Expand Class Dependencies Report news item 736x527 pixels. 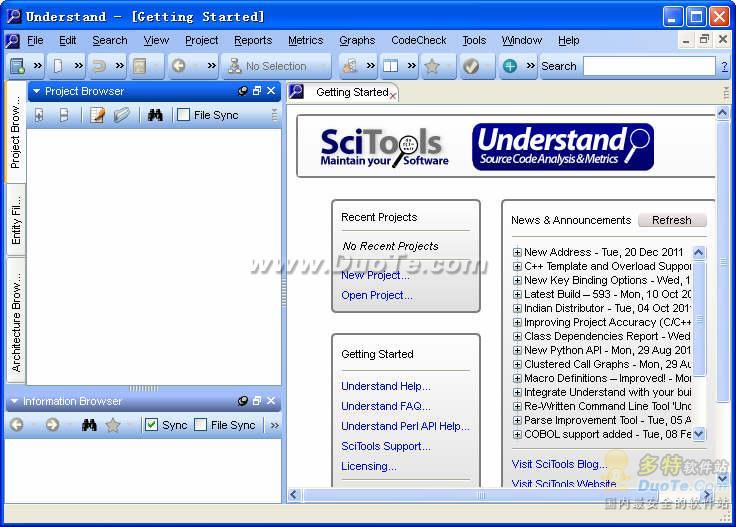coord(517,336)
